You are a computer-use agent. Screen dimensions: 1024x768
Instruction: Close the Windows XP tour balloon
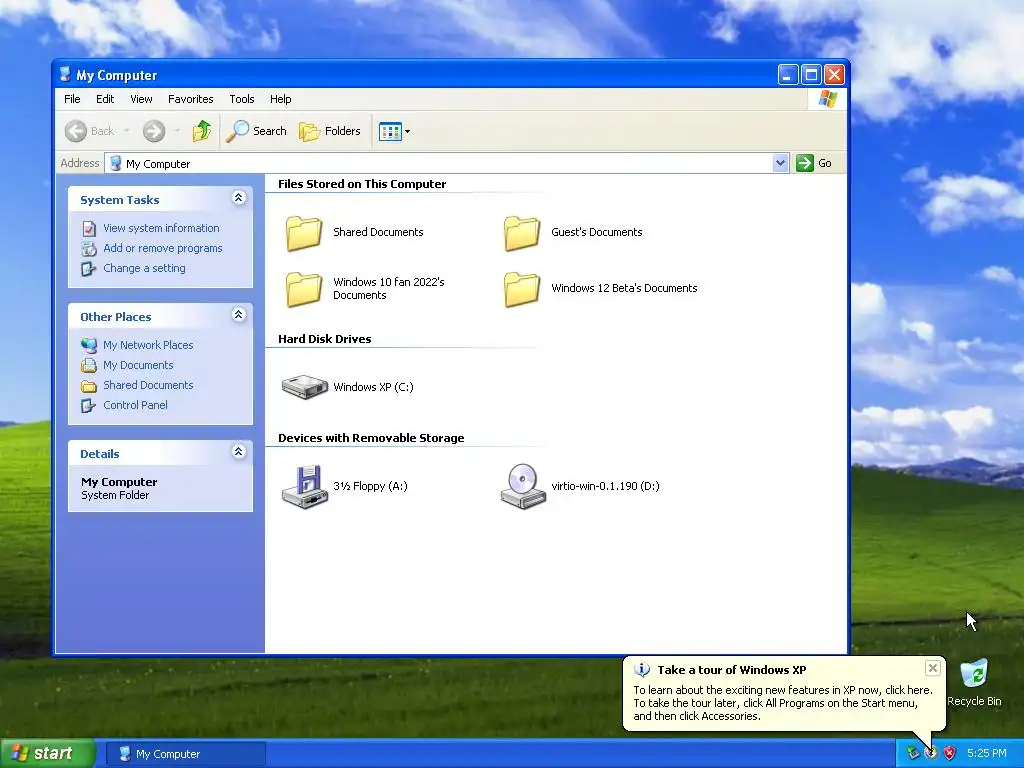coord(933,668)
